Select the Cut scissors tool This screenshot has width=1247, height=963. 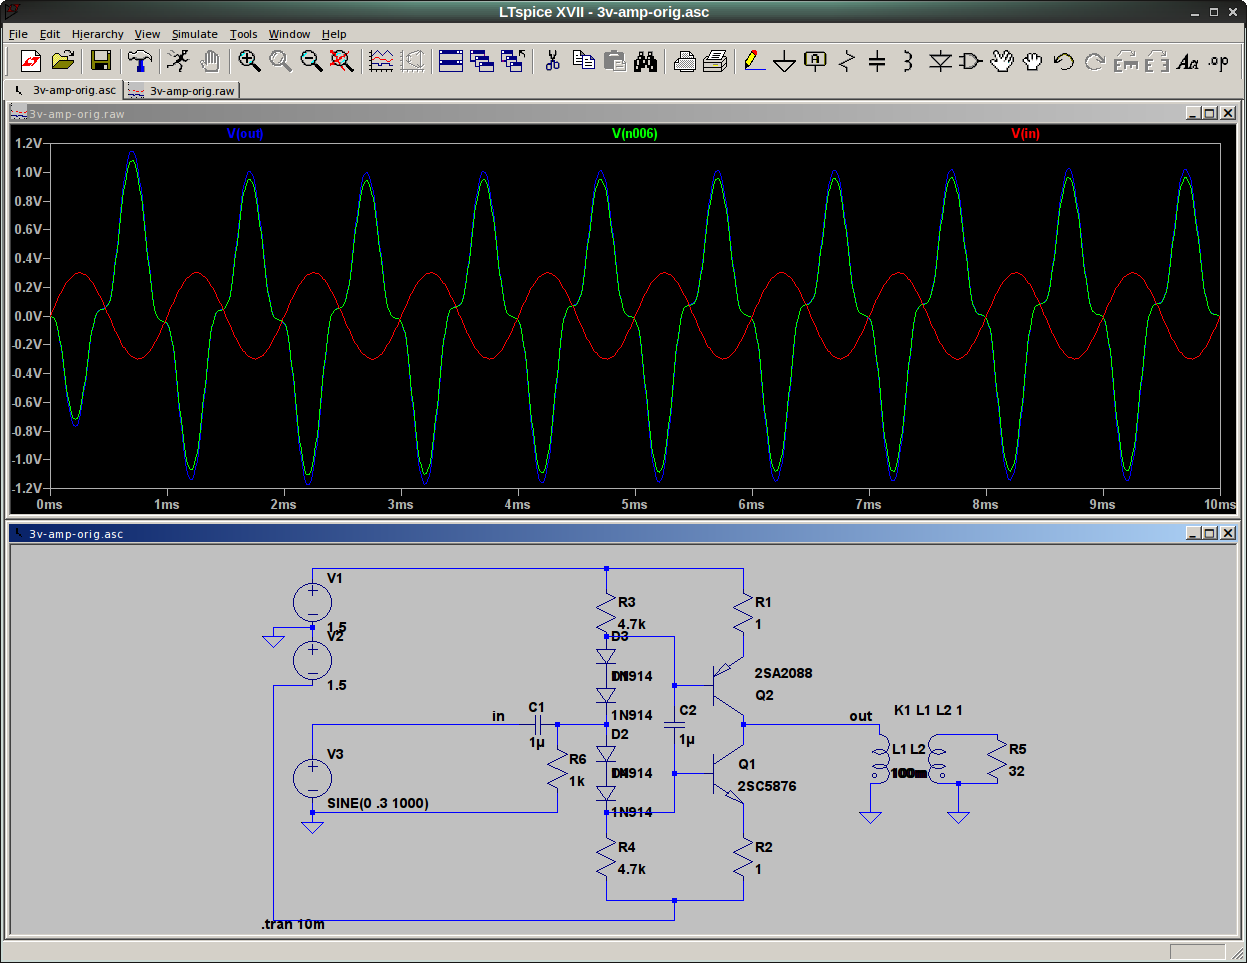click(552, 61)
